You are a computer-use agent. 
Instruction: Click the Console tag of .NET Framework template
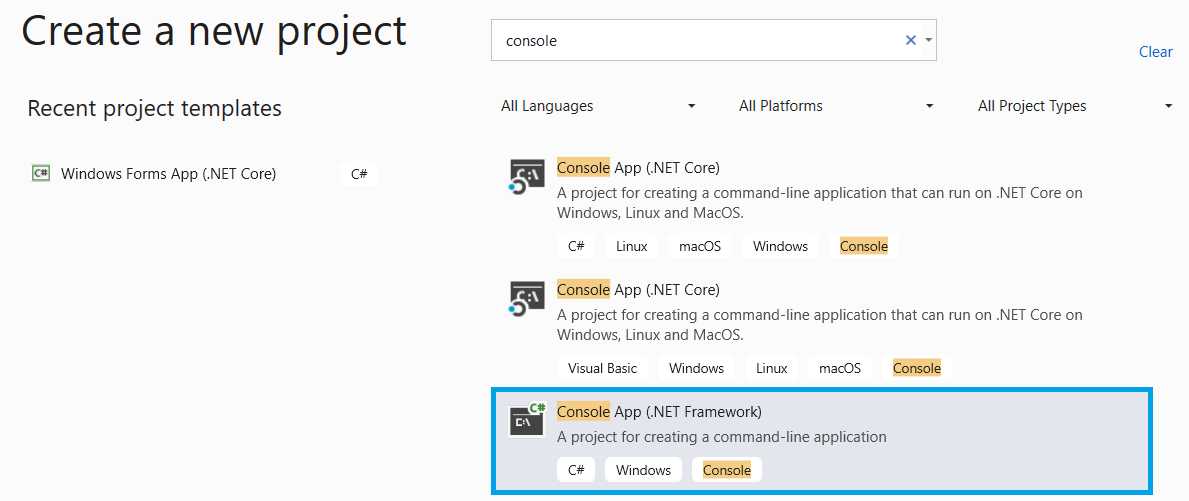(726, 470)
